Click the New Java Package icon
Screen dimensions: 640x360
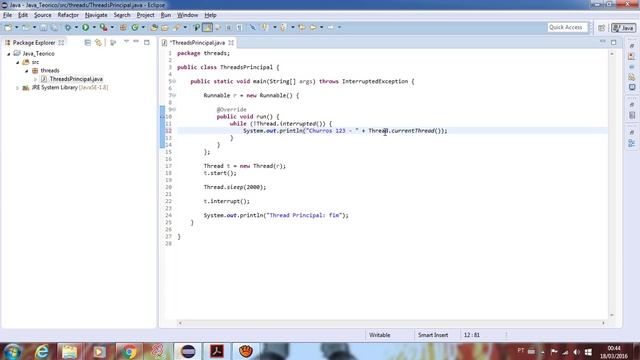[123, 27]
